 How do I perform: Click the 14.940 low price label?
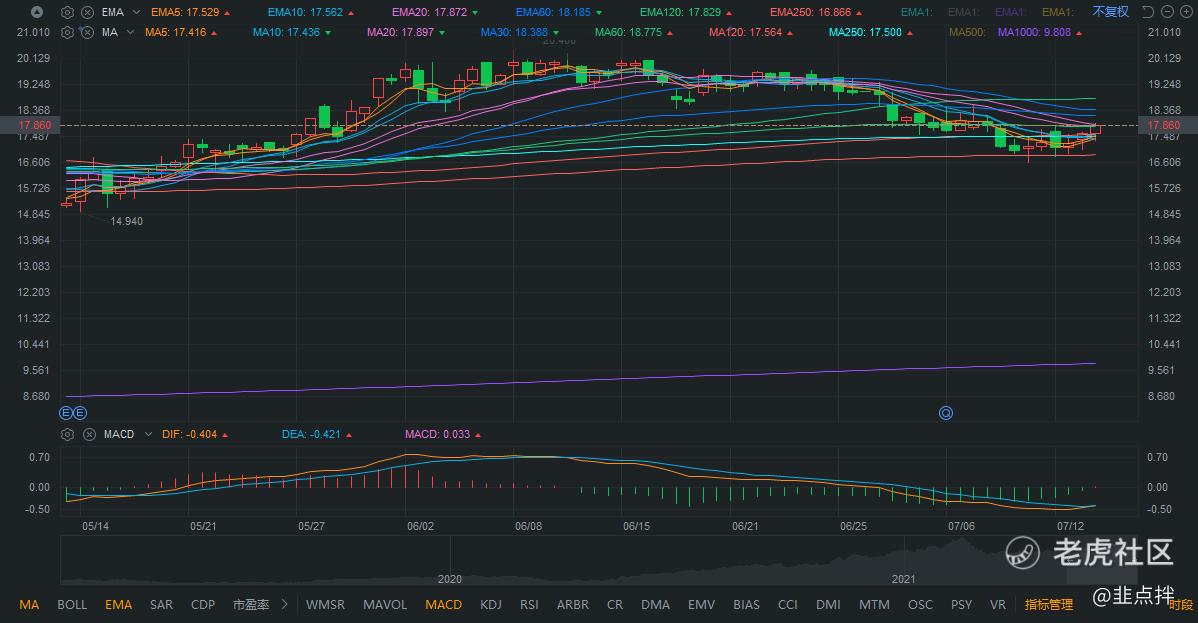coord(126,221)
